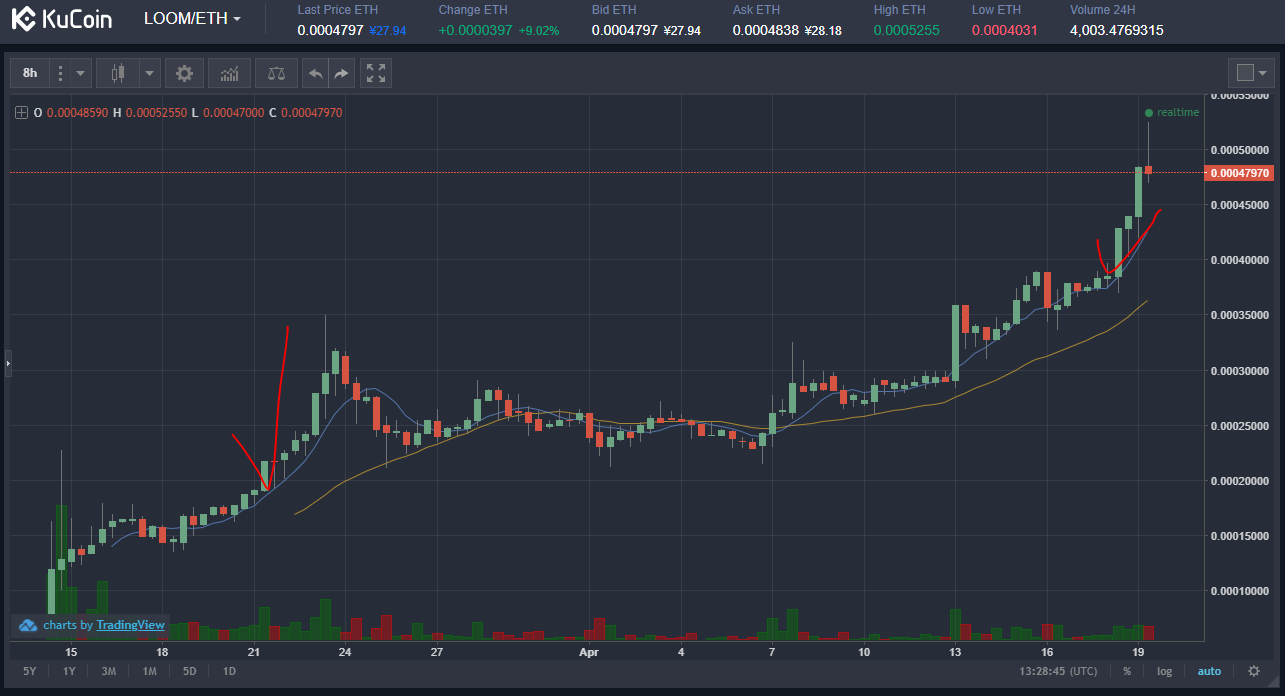Enter fullscreen chart mode
The height and width of the screenshot is (696, 1285).
pyautogui.click(x=376, y=73)
